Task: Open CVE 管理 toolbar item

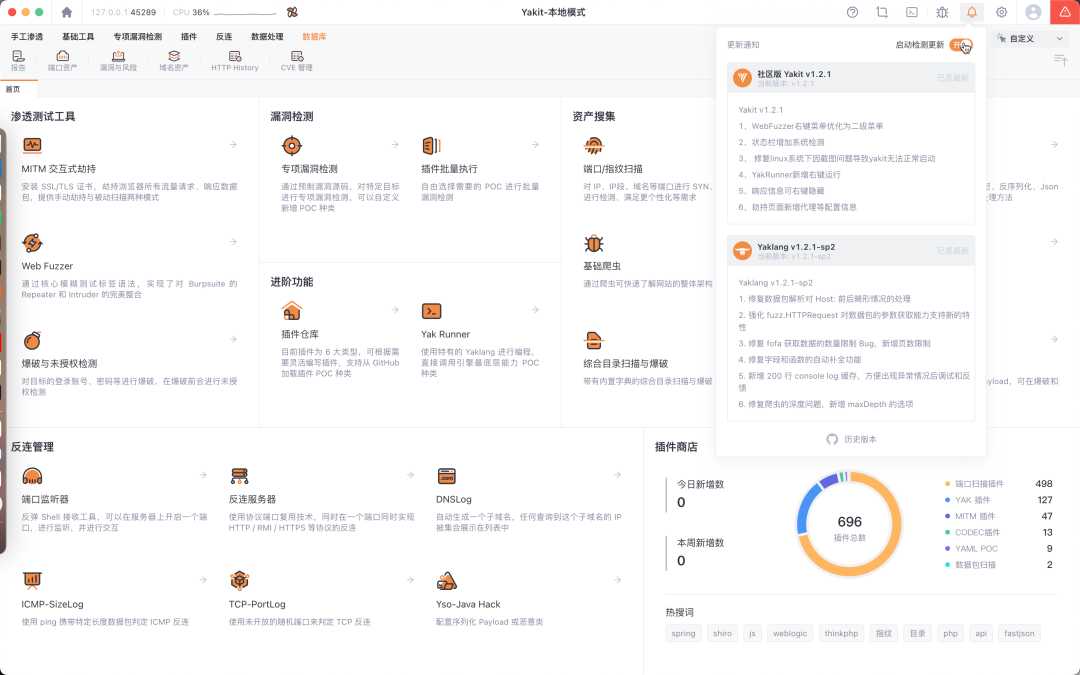Action: point(297,60)
